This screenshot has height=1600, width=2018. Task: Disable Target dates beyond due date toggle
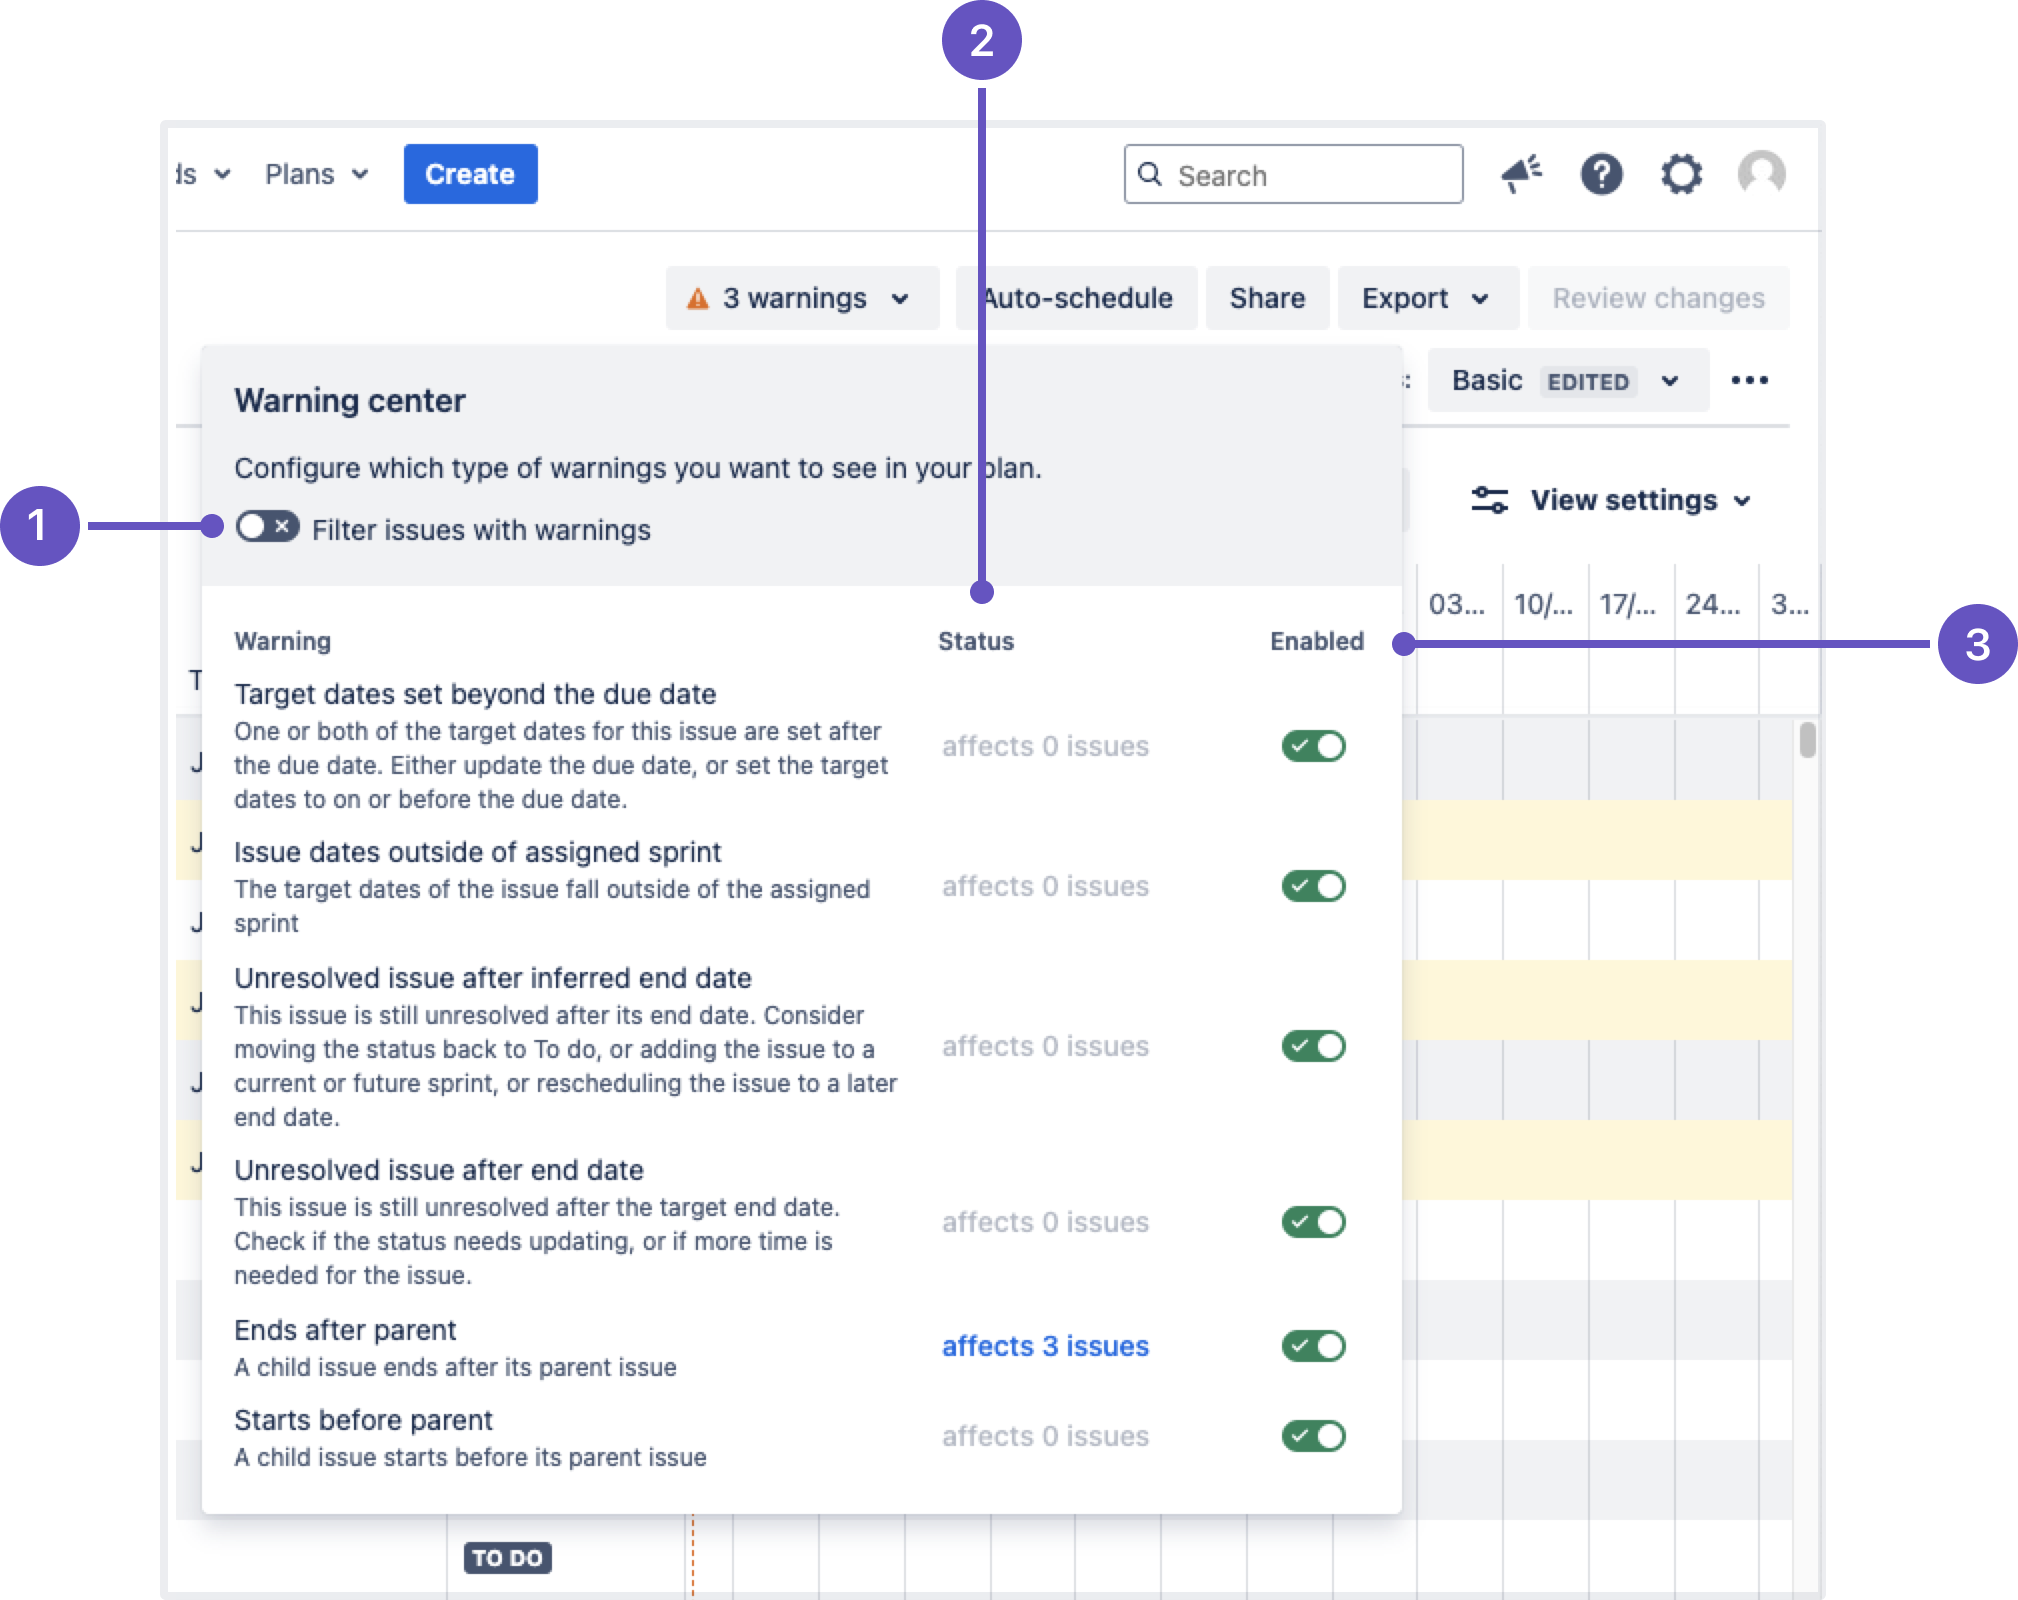pos(1313,746)
